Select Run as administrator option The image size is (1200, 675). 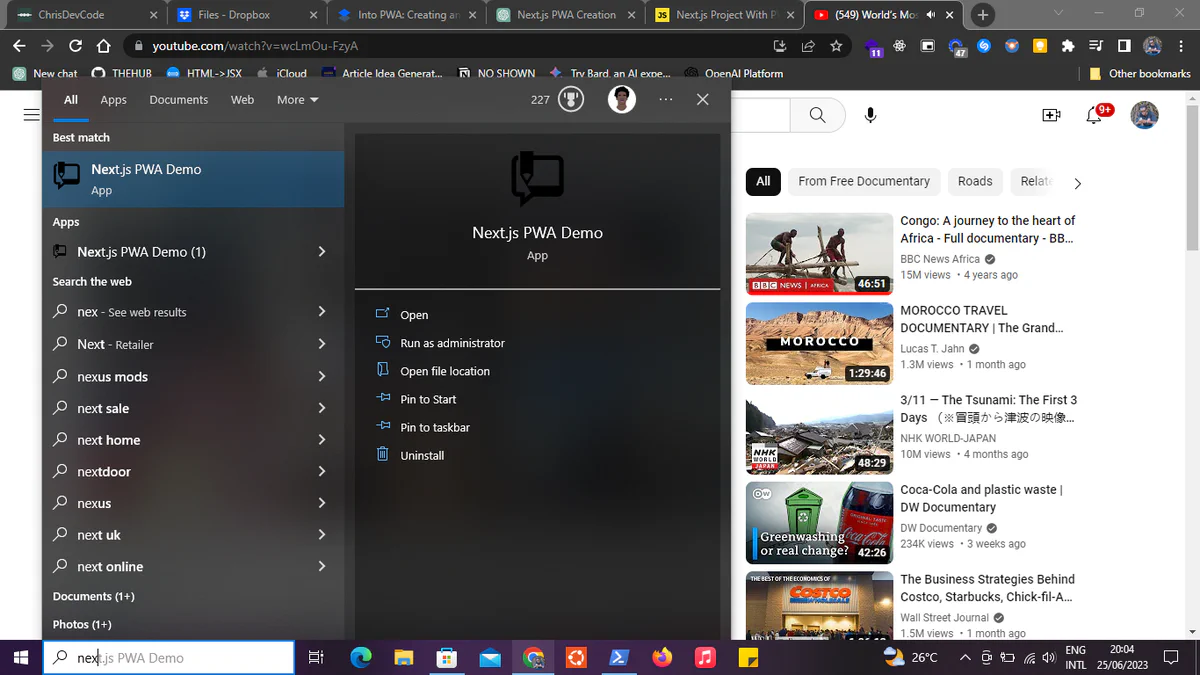(452, 343)
